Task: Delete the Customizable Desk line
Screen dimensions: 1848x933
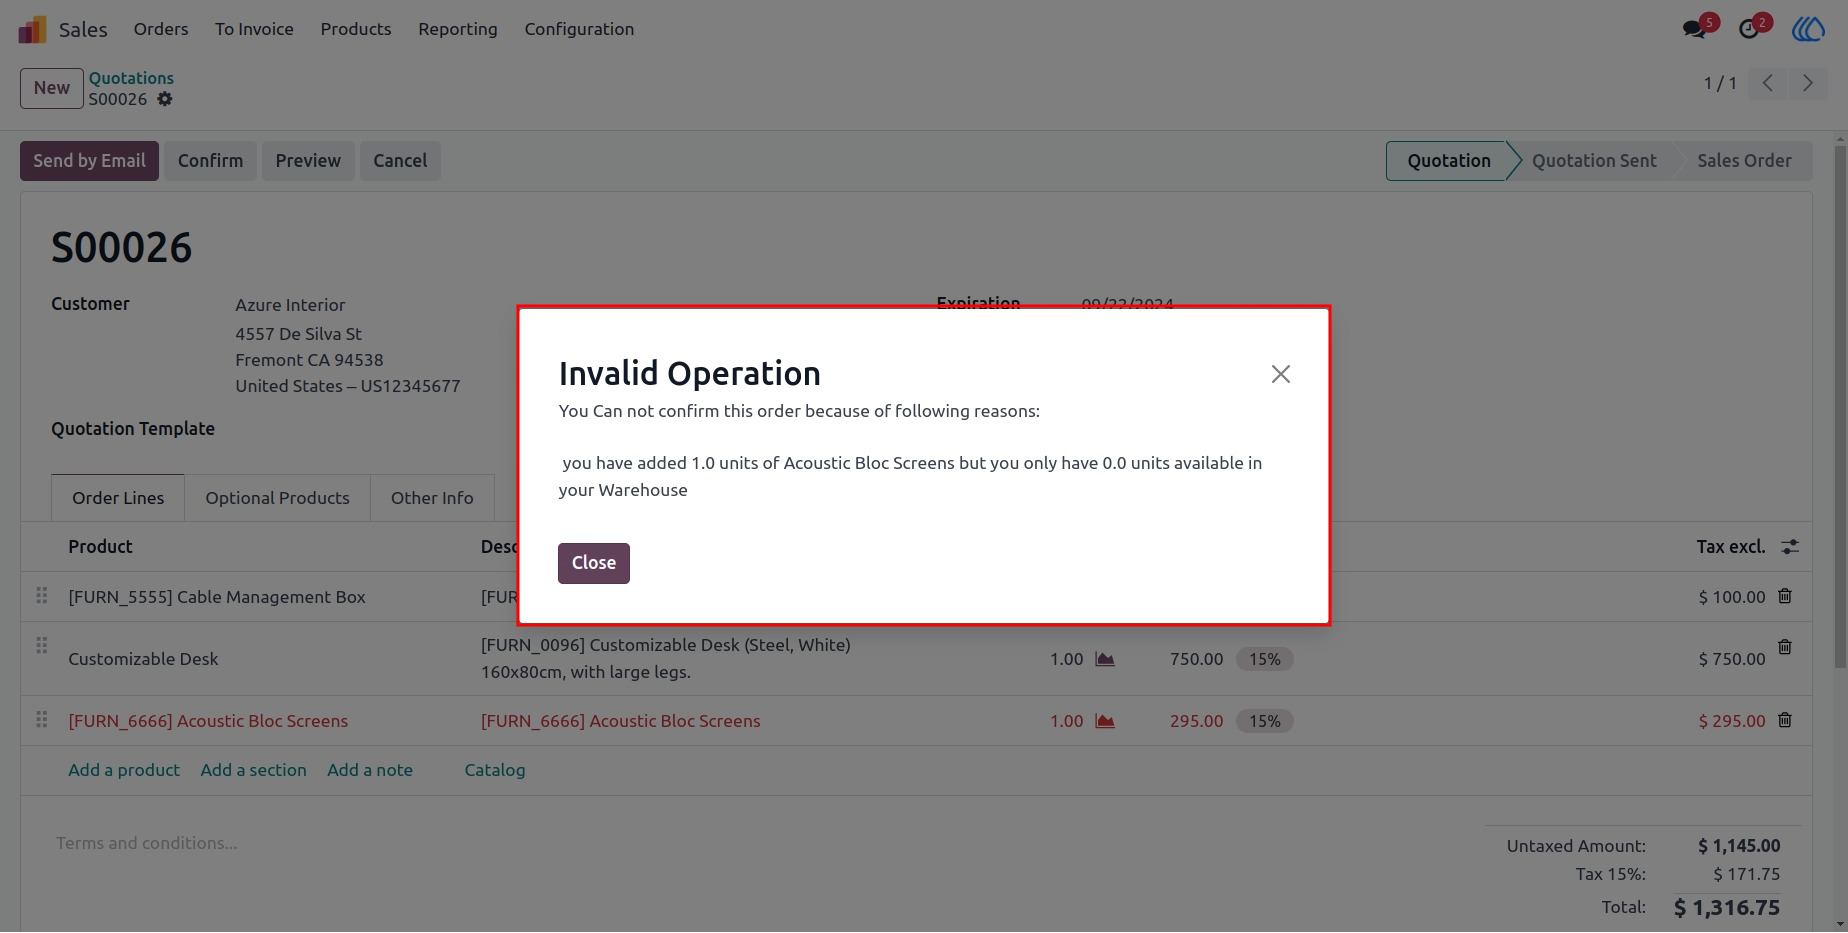Action: (1785, 647)
